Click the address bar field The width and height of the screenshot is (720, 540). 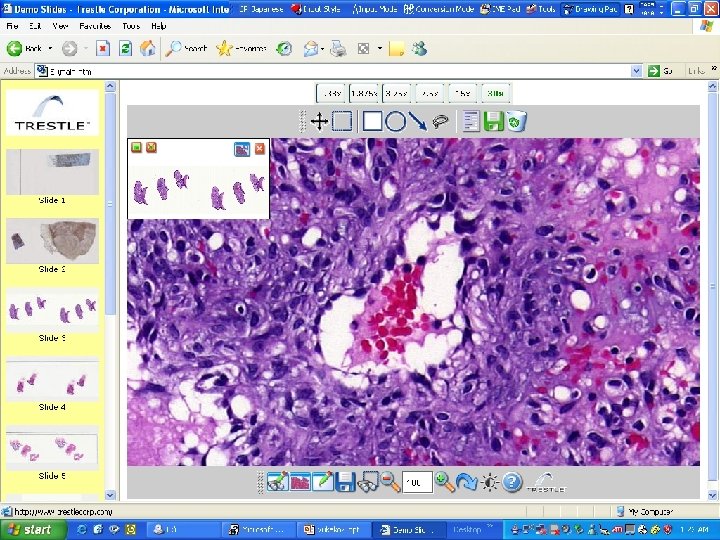[x=339, y=71]
